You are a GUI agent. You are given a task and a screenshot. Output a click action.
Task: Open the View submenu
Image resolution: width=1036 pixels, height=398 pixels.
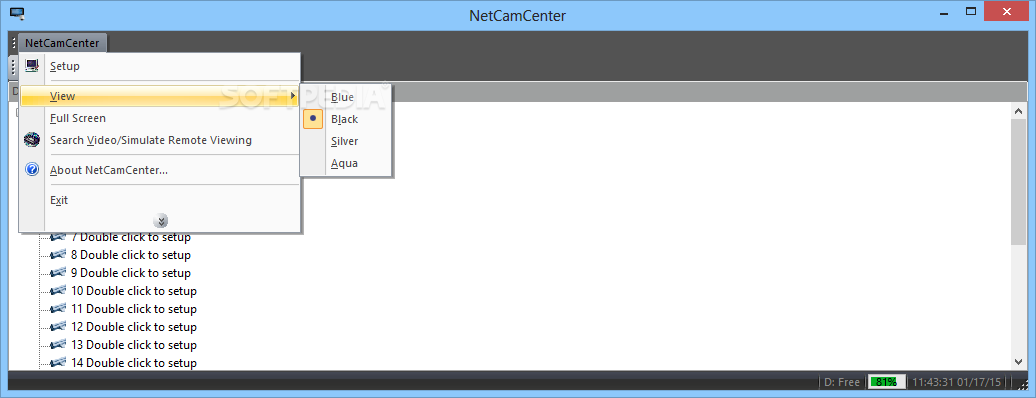pyautogui.click(x=160, y=96)
